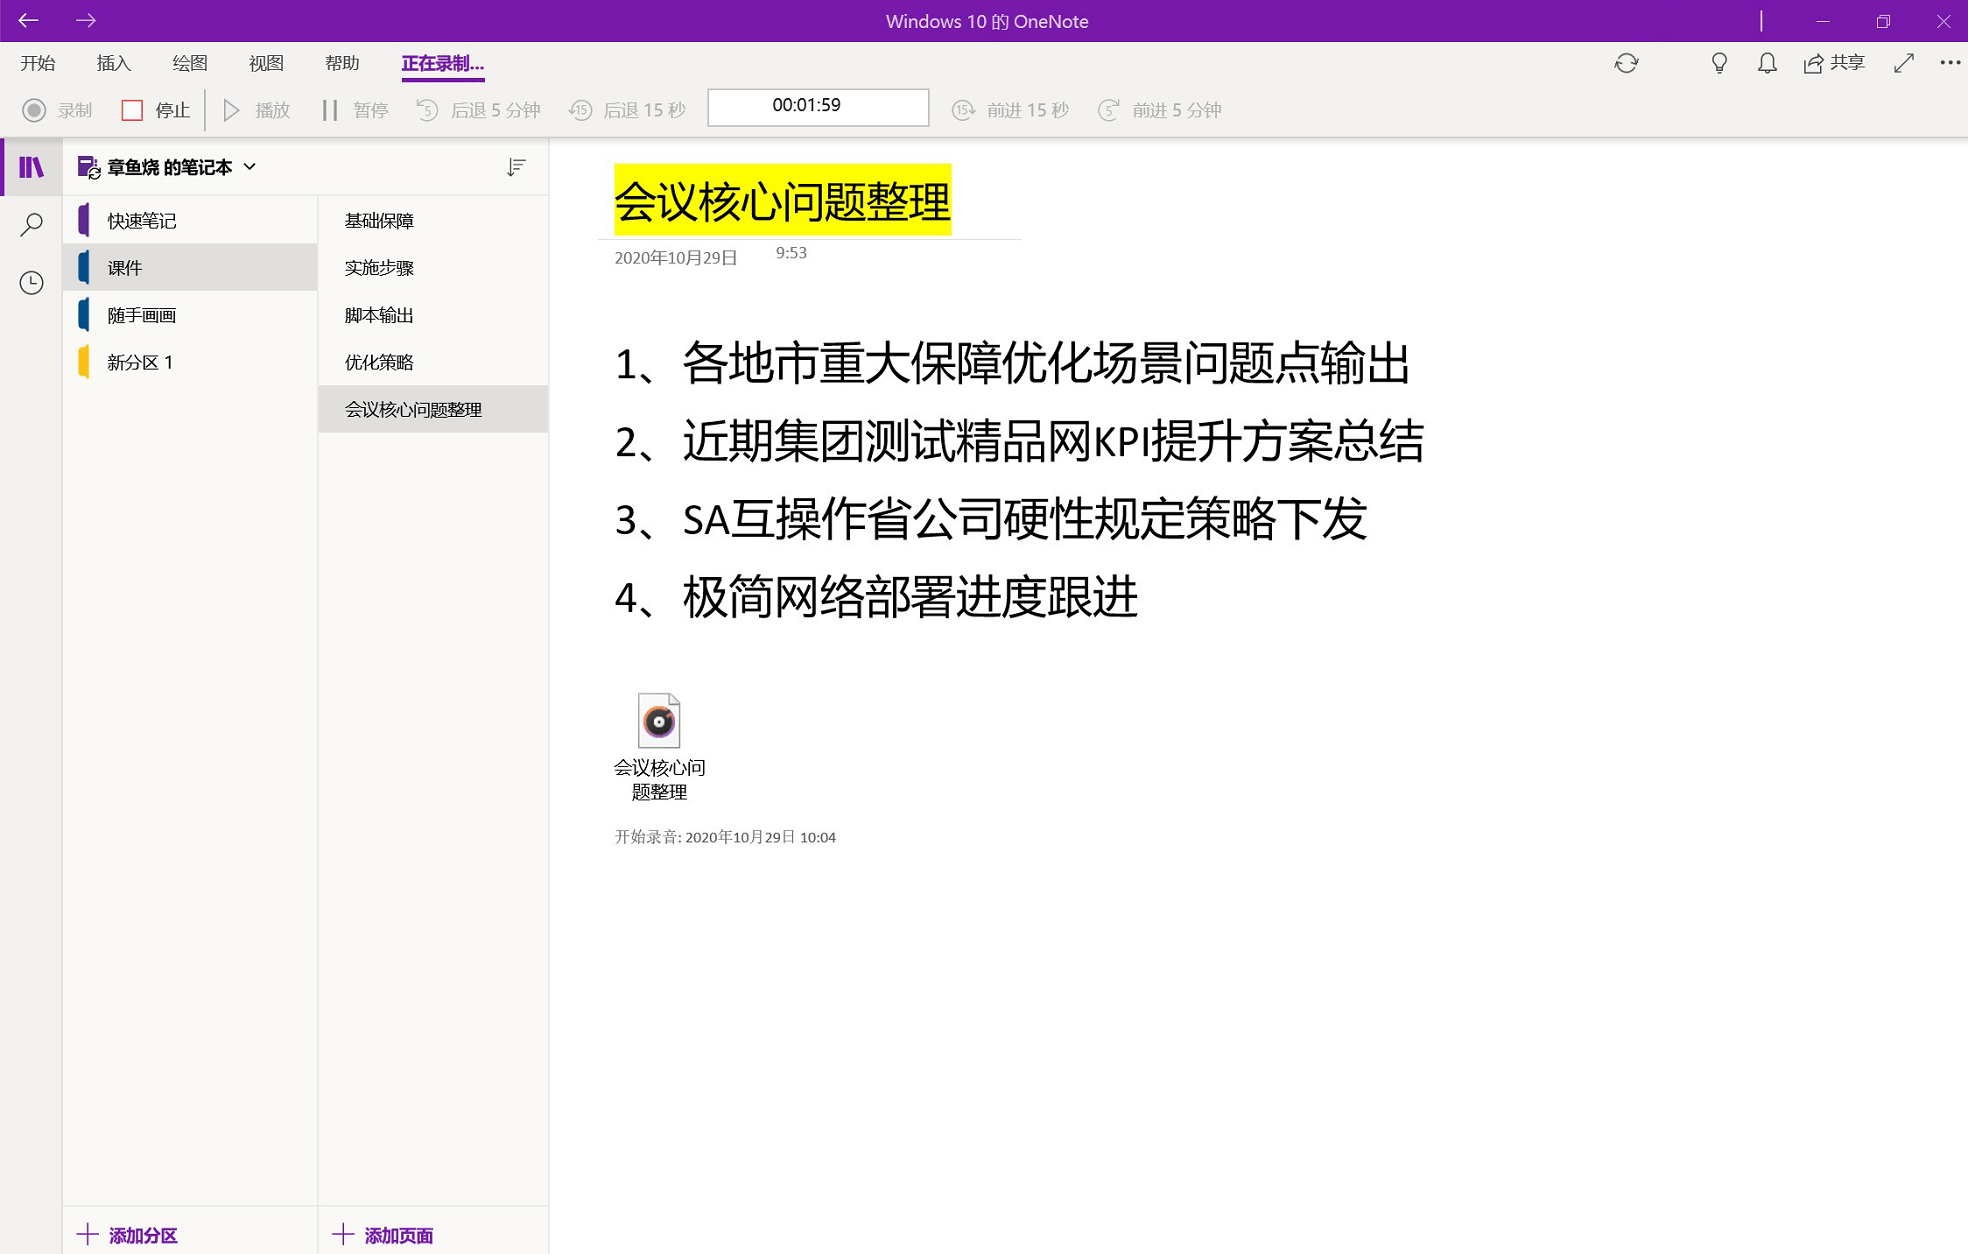Screen dimensions: 1968x1254
Task: Open notifications bell icon
Action: [1767, 63]
